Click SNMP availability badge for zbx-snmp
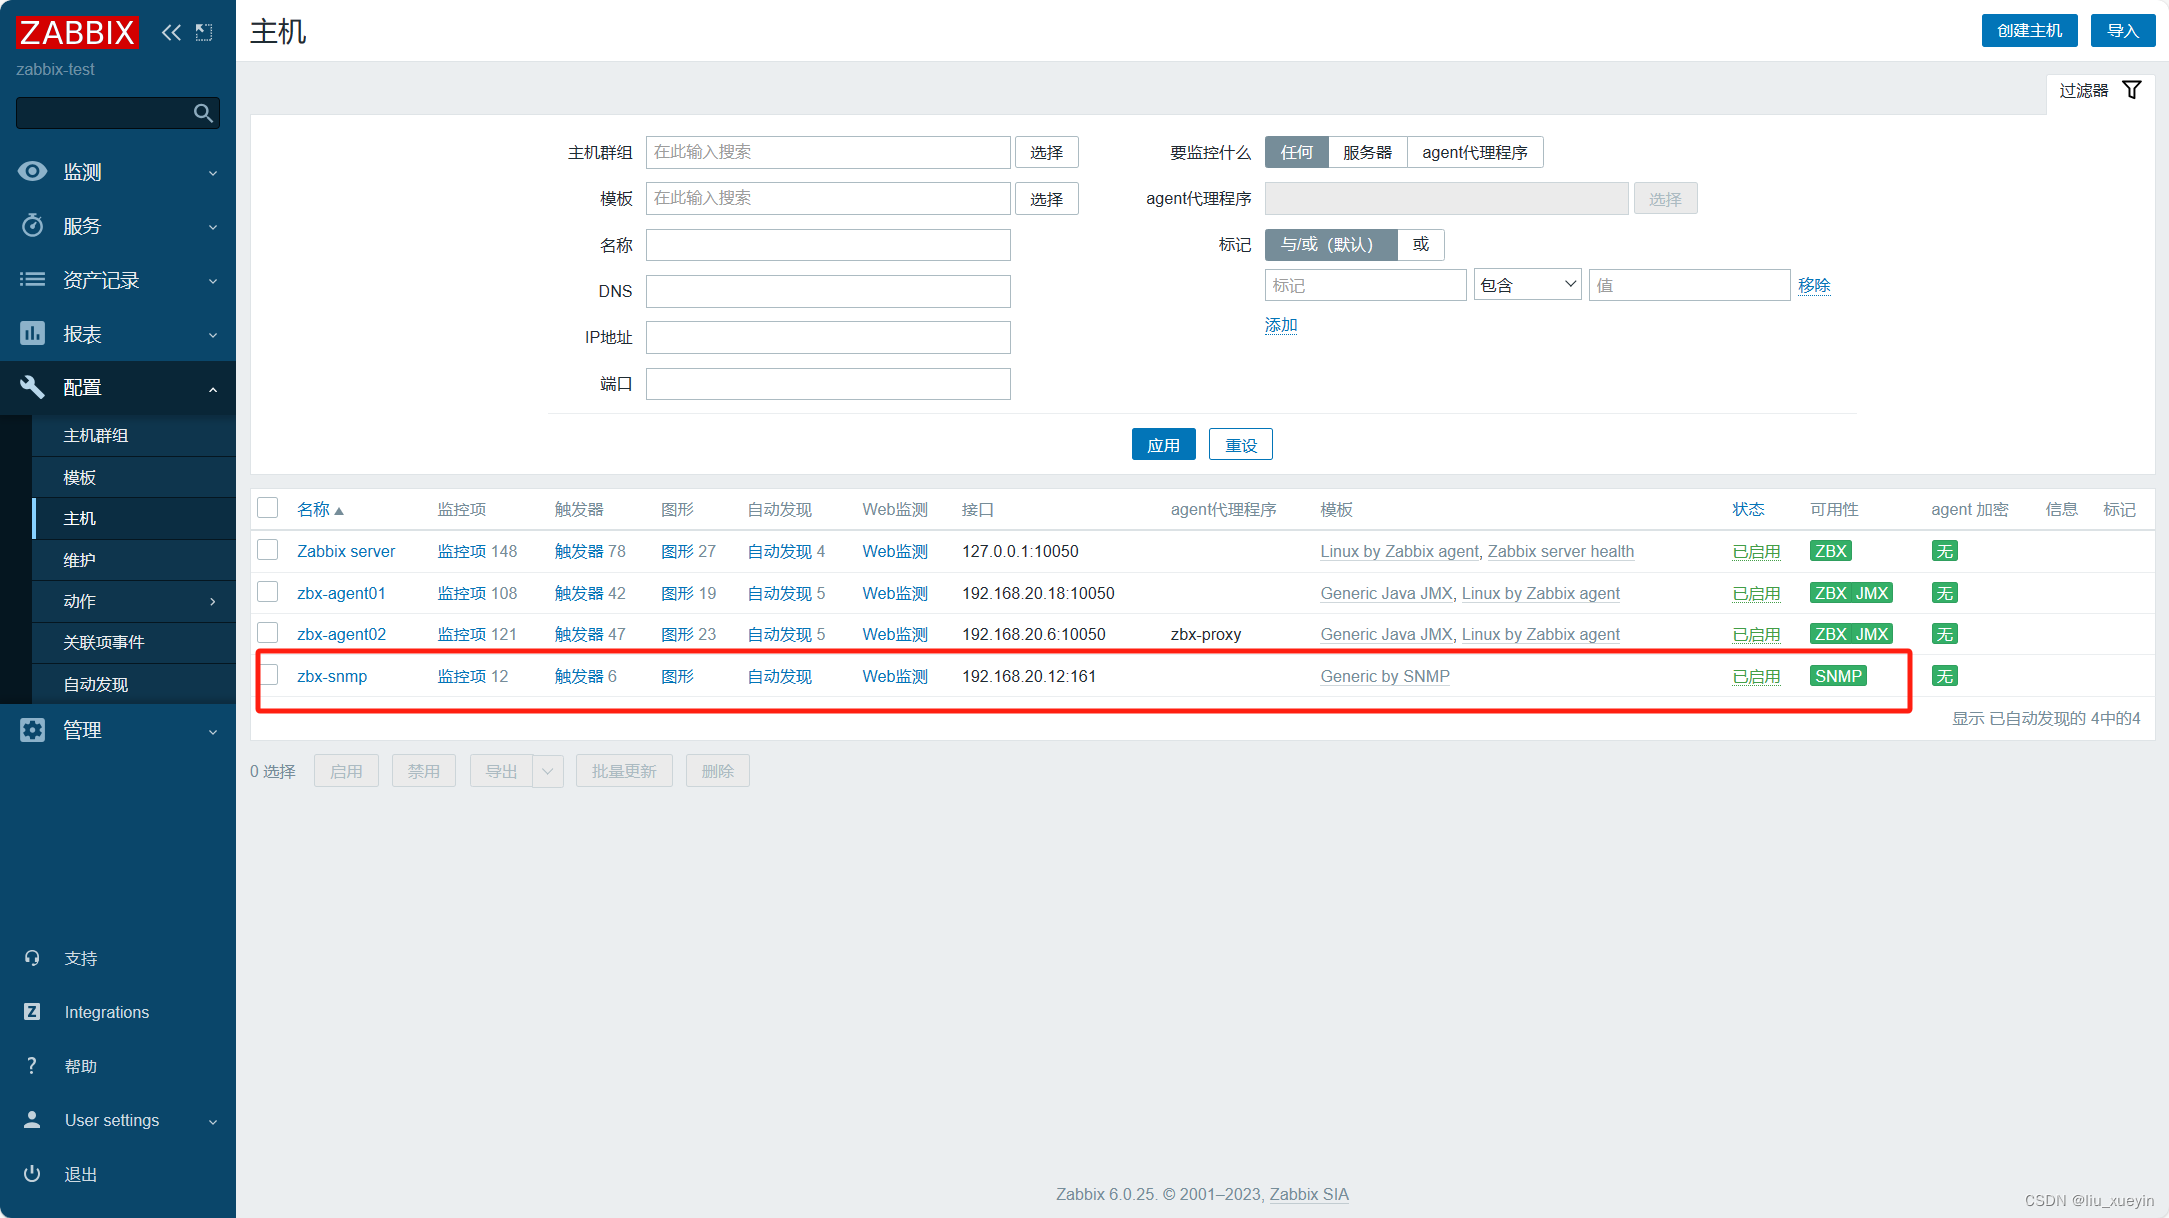 [x=1838, y=676]
